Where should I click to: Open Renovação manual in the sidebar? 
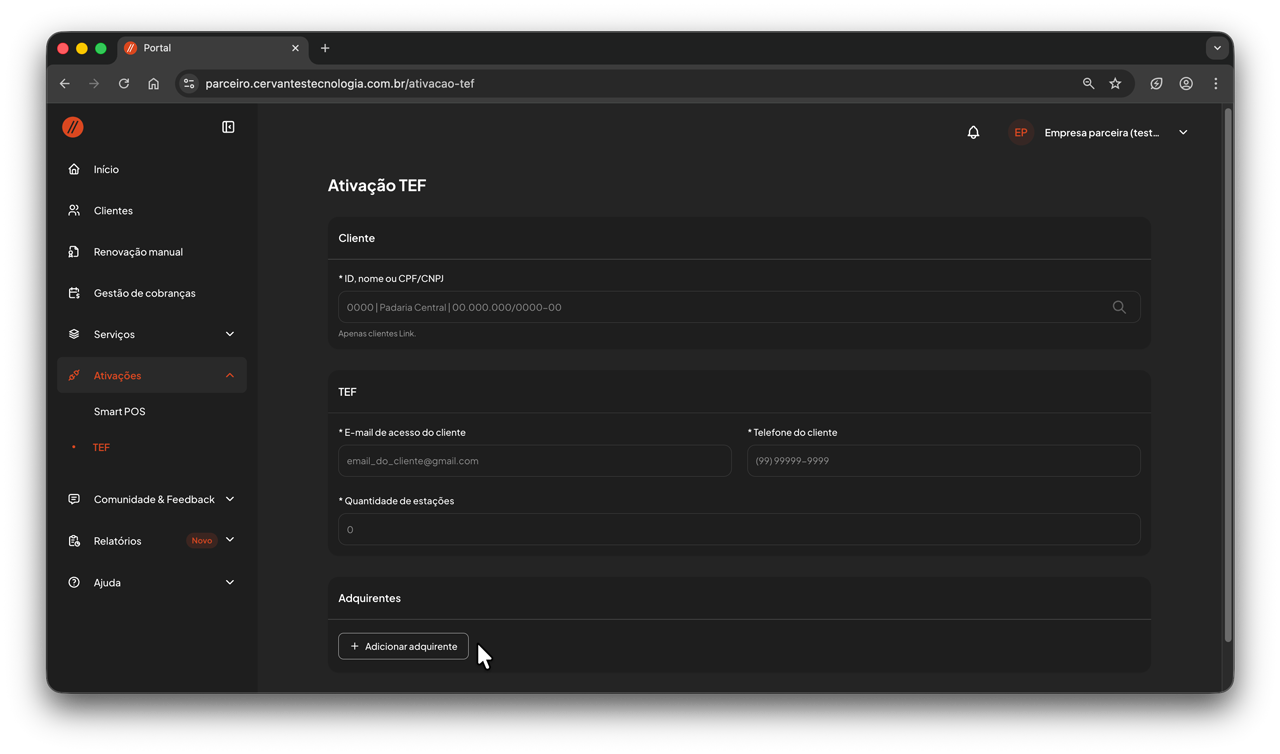point(138,252)
